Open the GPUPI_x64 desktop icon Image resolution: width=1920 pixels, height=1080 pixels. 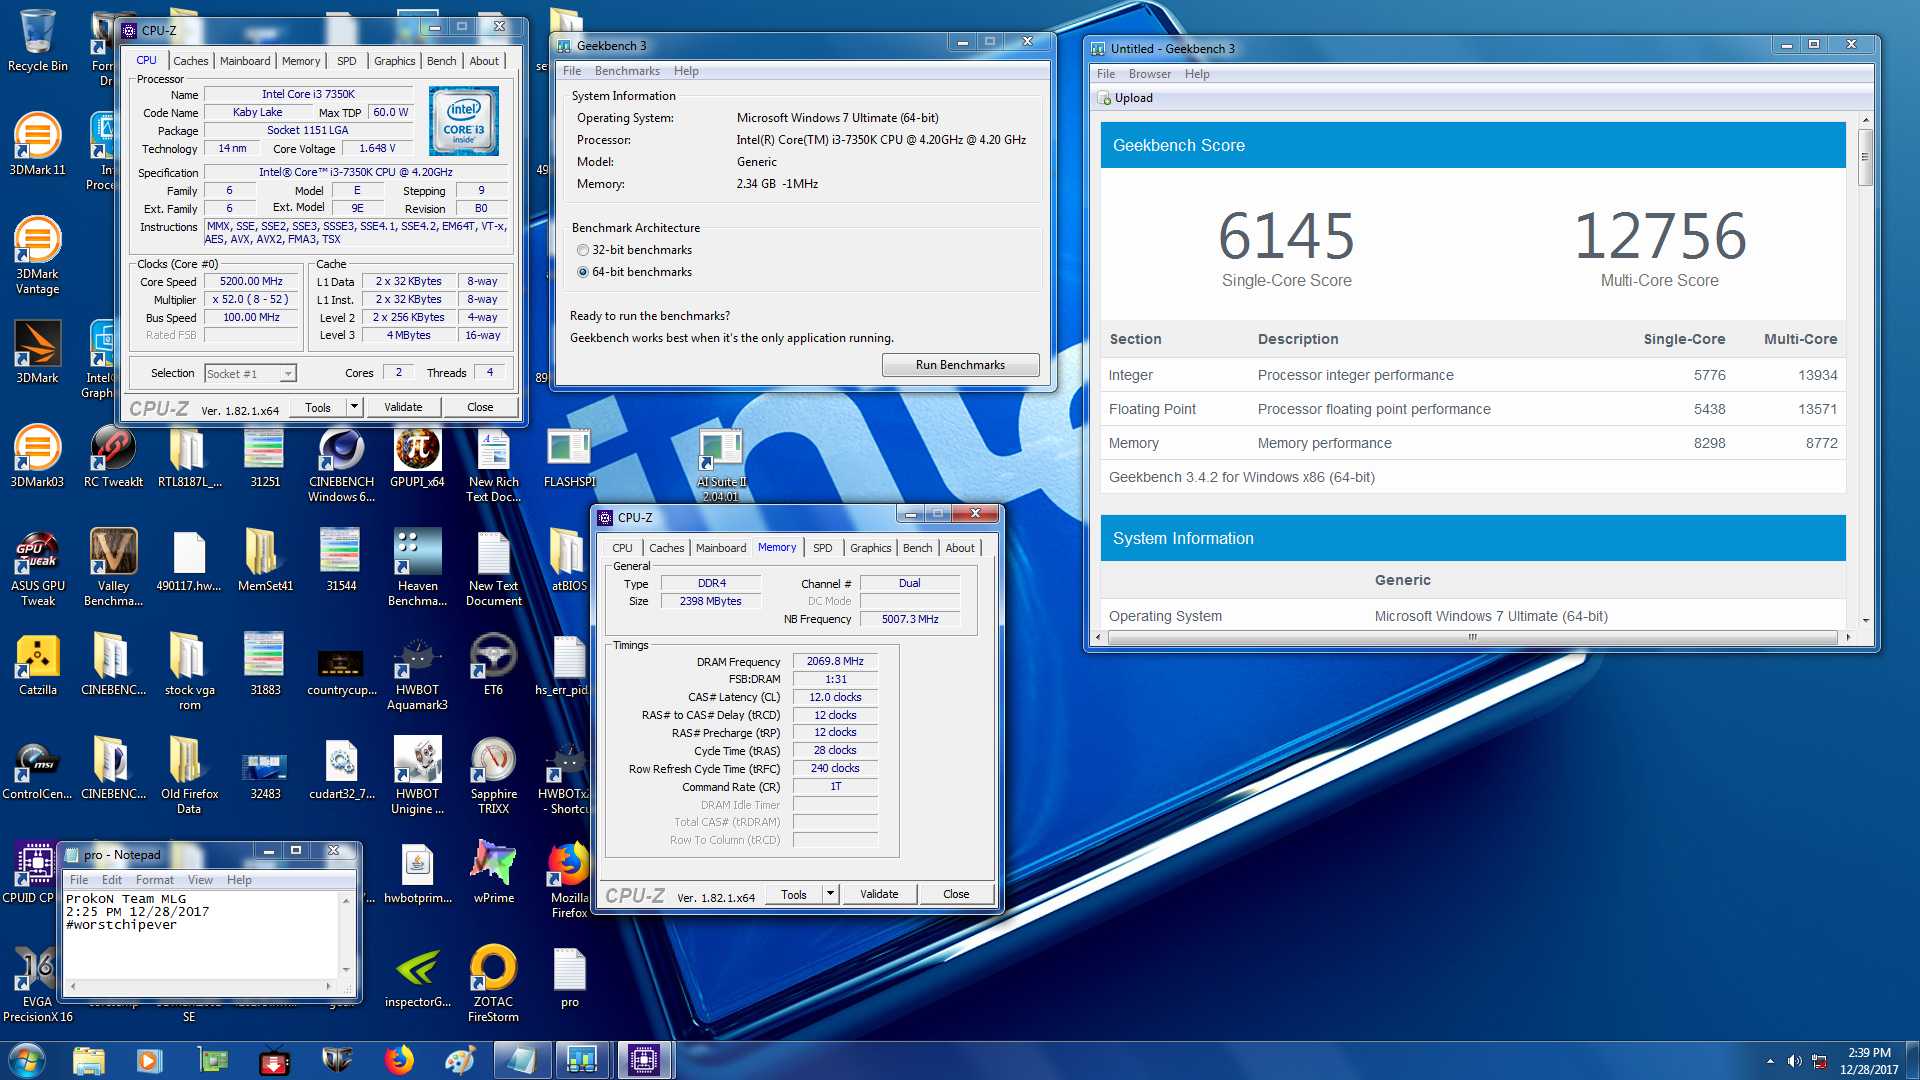point(417,458)
